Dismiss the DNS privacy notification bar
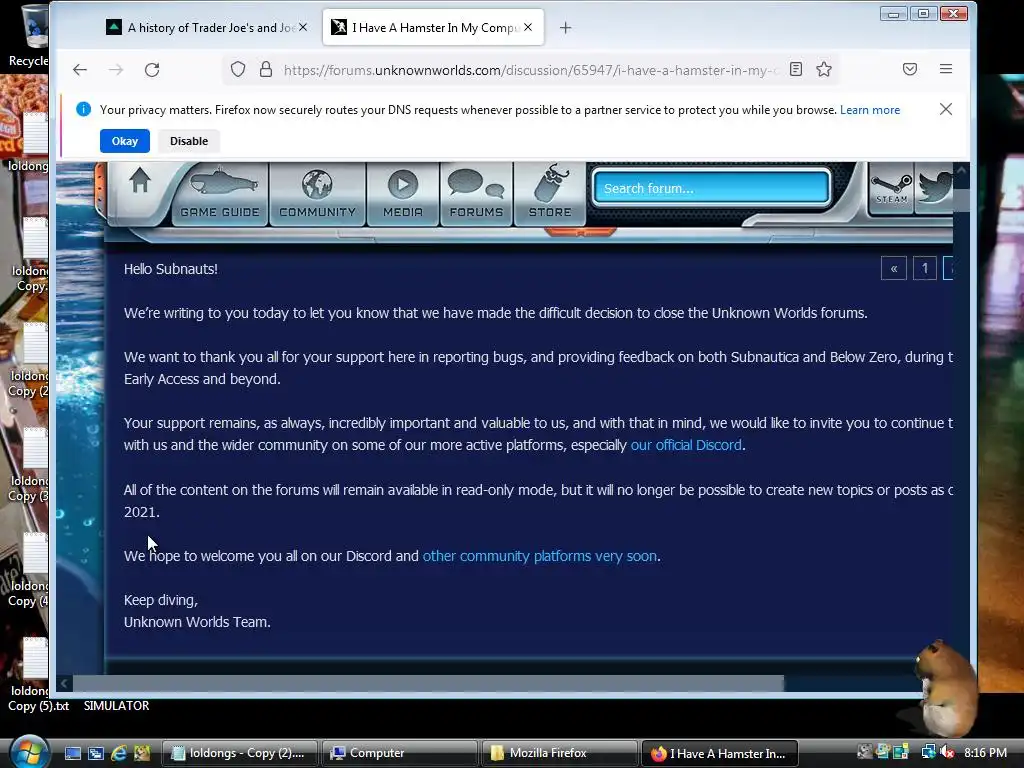 click(946, 109)
